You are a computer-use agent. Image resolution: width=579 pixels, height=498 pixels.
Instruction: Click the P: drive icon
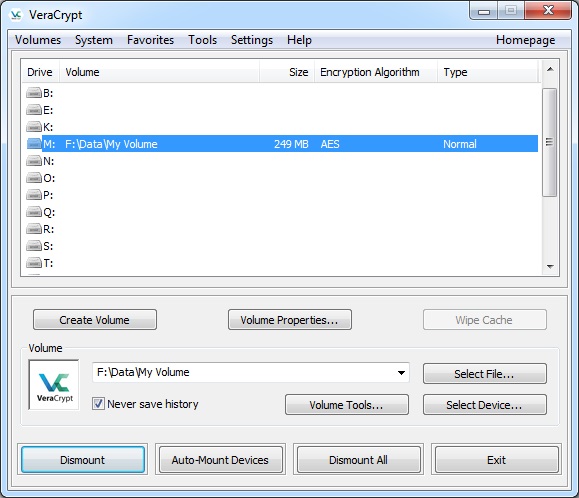(x=34, y=195)
